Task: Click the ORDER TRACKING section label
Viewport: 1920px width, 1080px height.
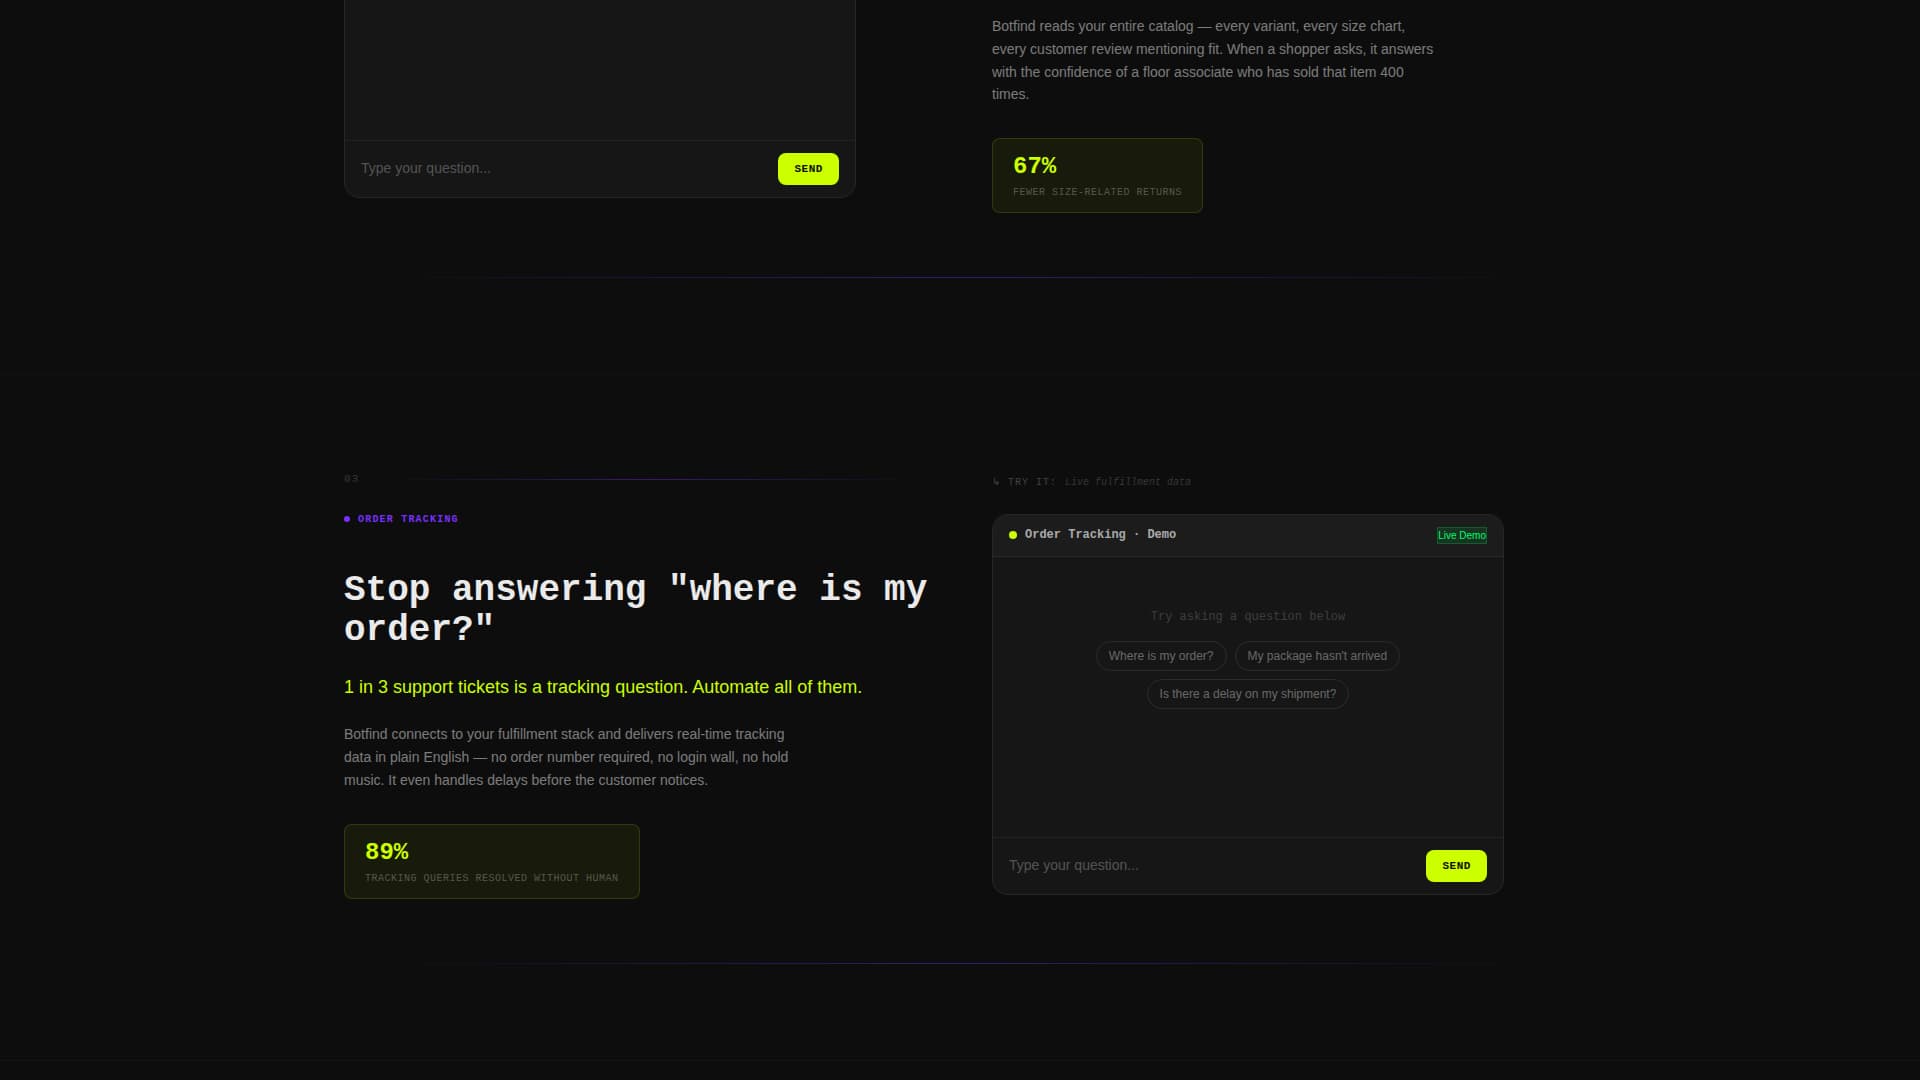Action: point(407,519)
